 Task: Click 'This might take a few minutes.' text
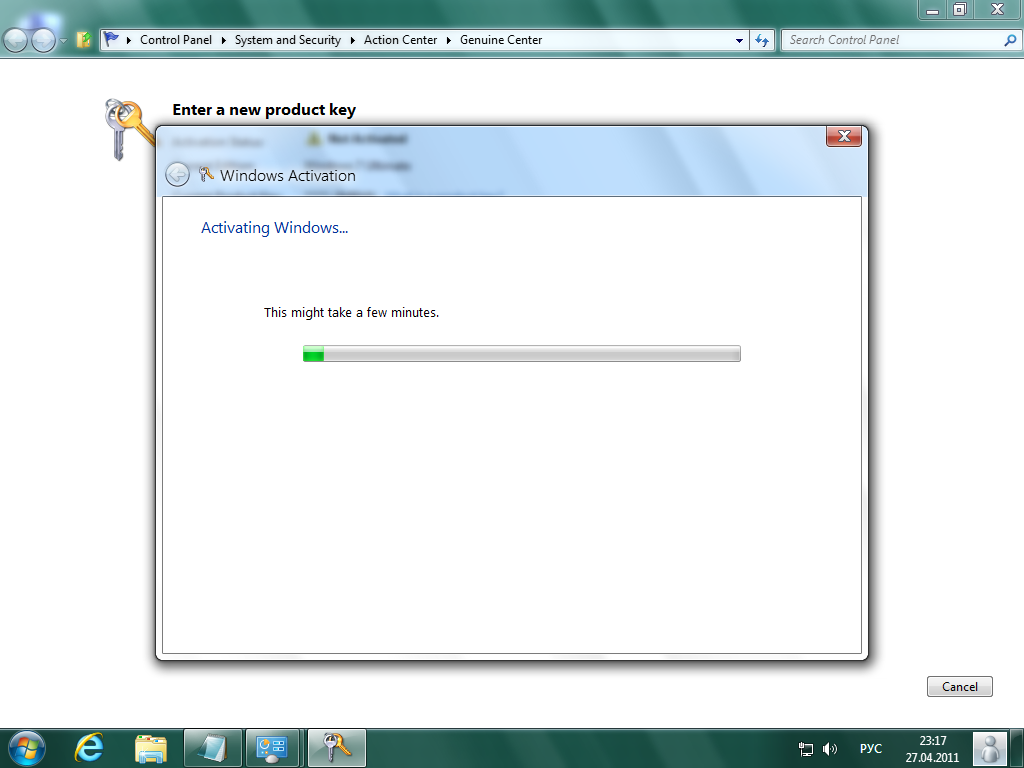coord(351,313)
